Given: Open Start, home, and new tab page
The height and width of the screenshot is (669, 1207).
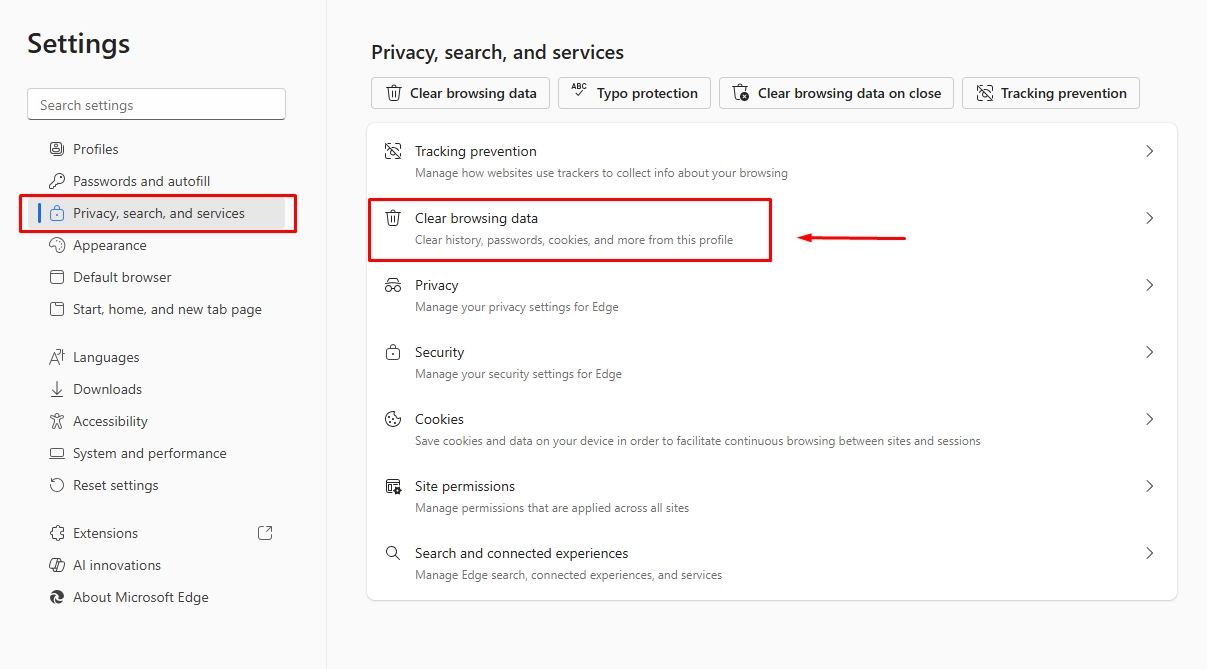Looking at the screenshot, I should point(166,309).
